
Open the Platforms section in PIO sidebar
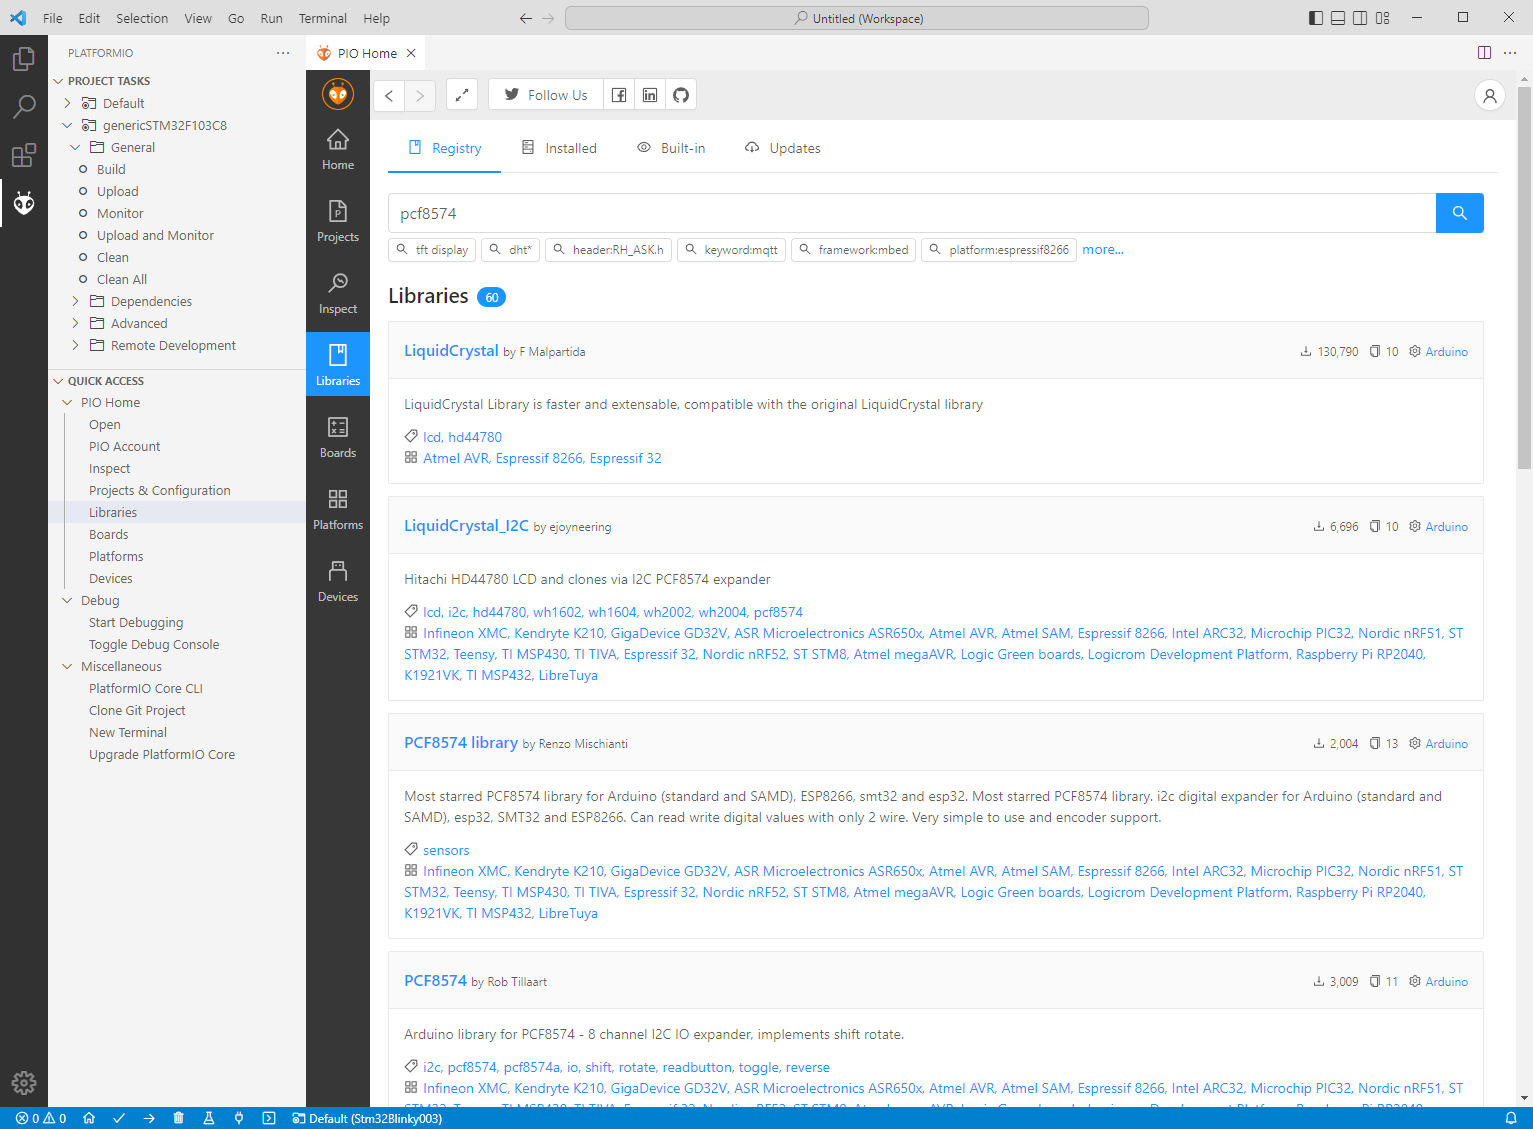point(338,510)
